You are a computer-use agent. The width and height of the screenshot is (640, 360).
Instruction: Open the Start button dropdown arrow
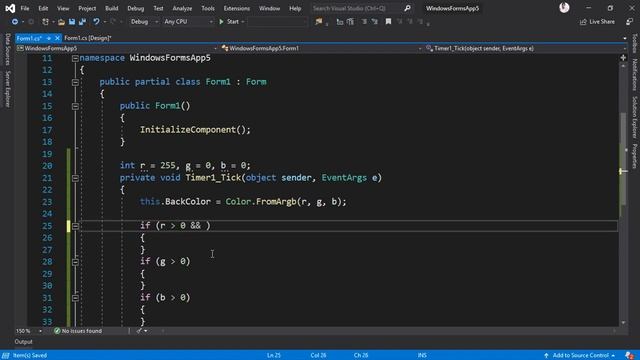(x=243, y=22)
